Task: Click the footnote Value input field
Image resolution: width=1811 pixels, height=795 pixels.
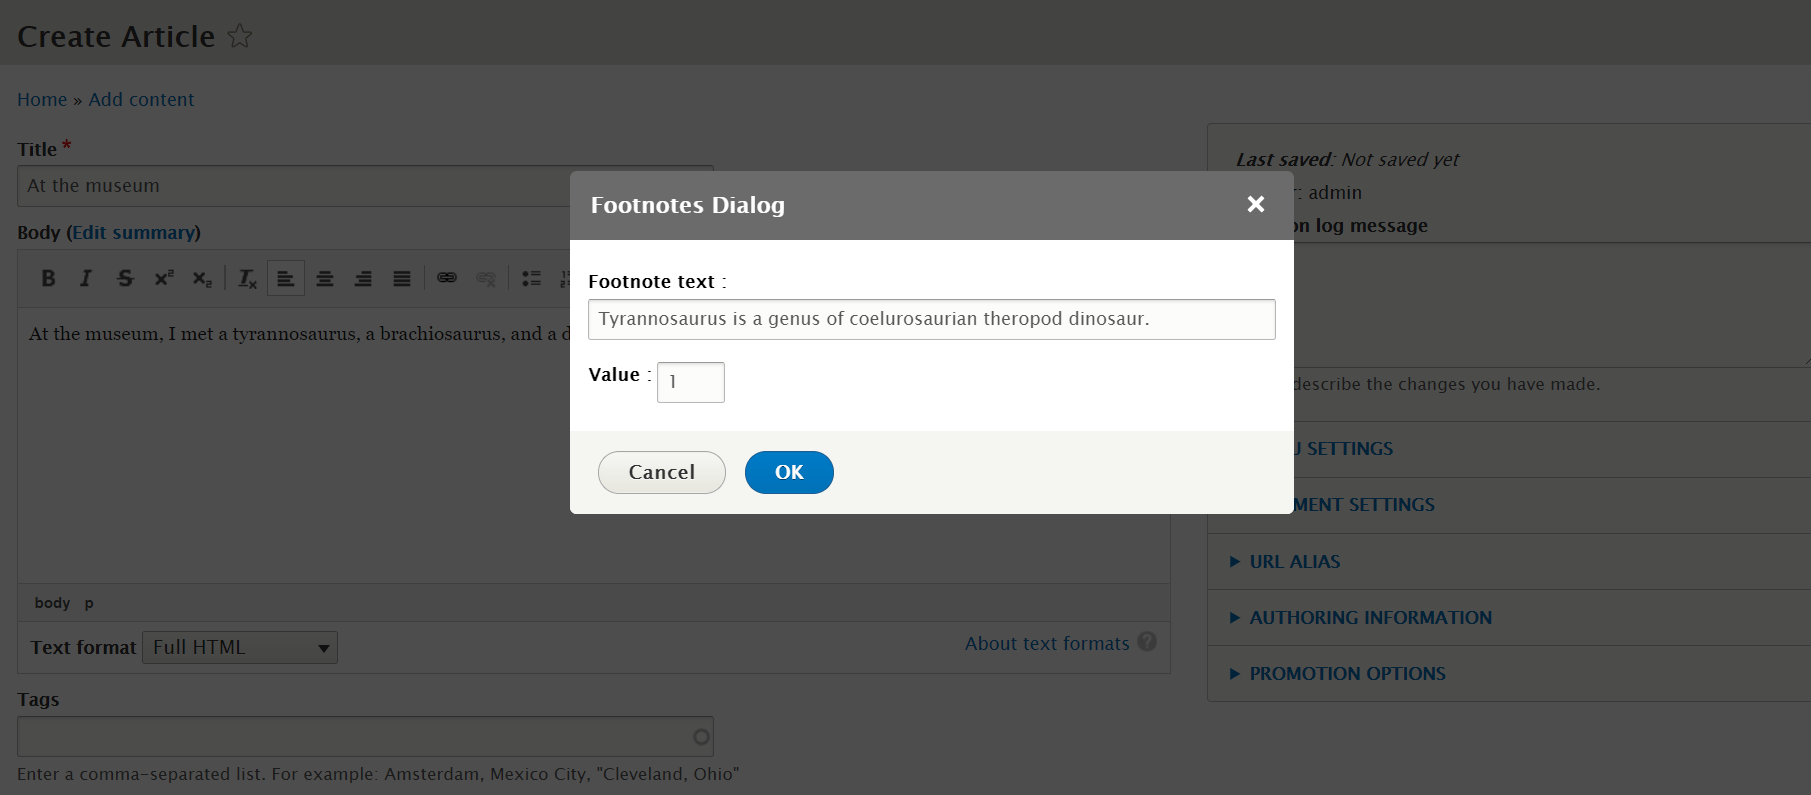Action: [690, 382]
